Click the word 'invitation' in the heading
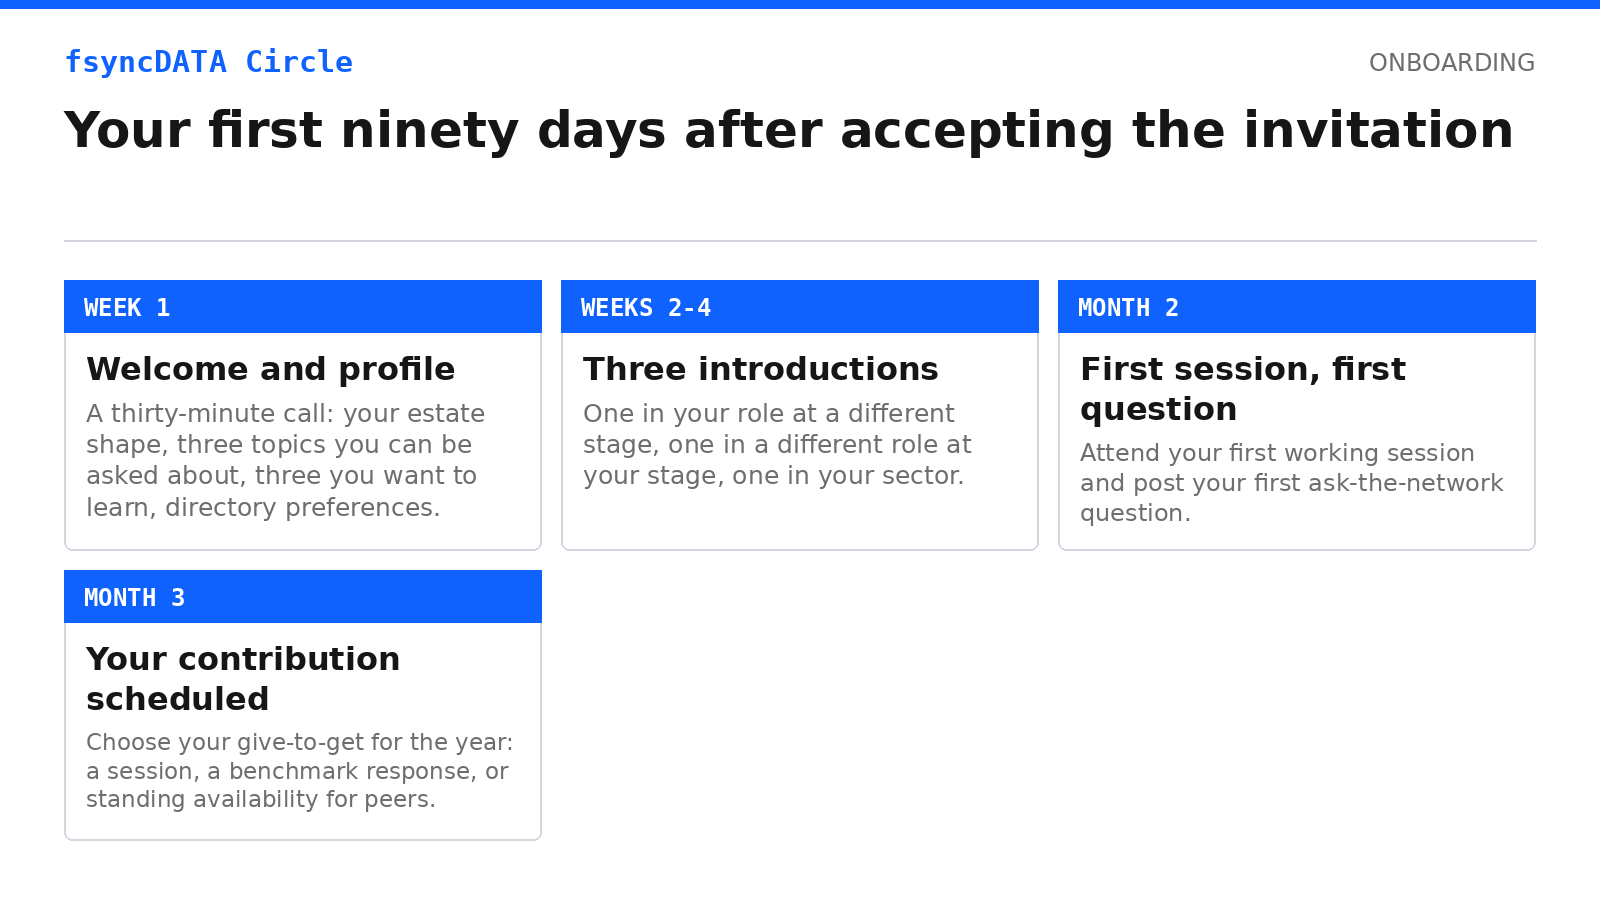1600x900 pixels. pos(1378,131)
